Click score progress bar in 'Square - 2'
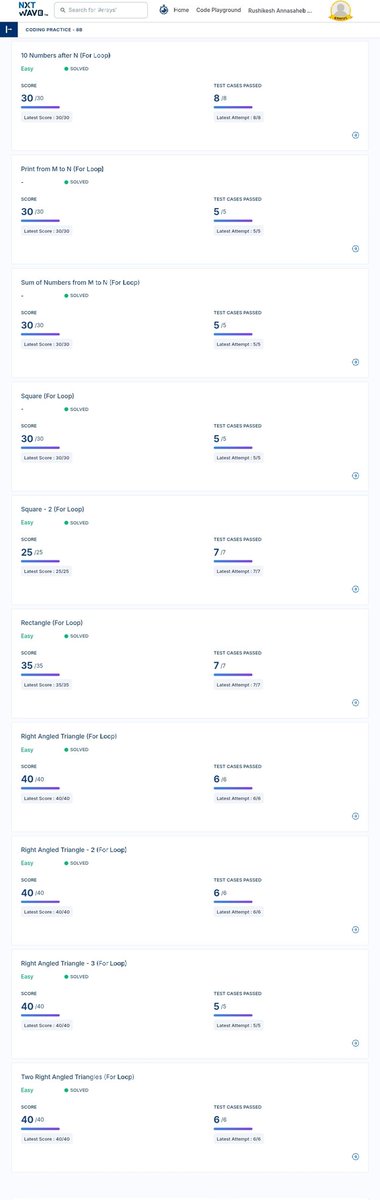Image resolution: width=380 pixels, height=1200 pixels. [x=40, y=562]
